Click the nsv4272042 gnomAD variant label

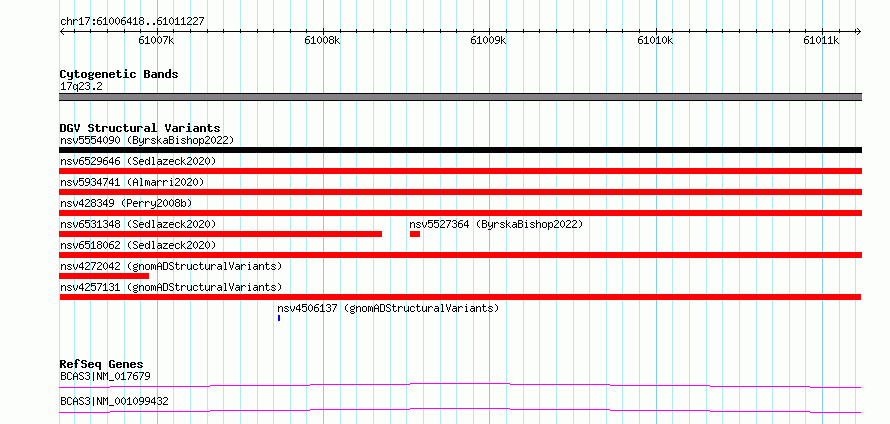tap(171, 266)
